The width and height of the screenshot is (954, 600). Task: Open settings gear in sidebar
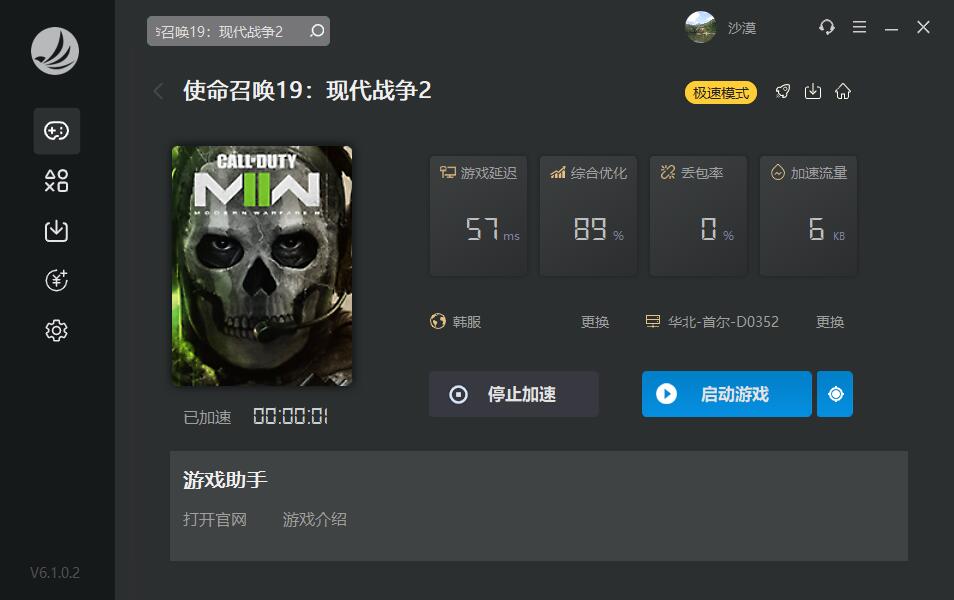pyautogui.click(x=57, y=330)
